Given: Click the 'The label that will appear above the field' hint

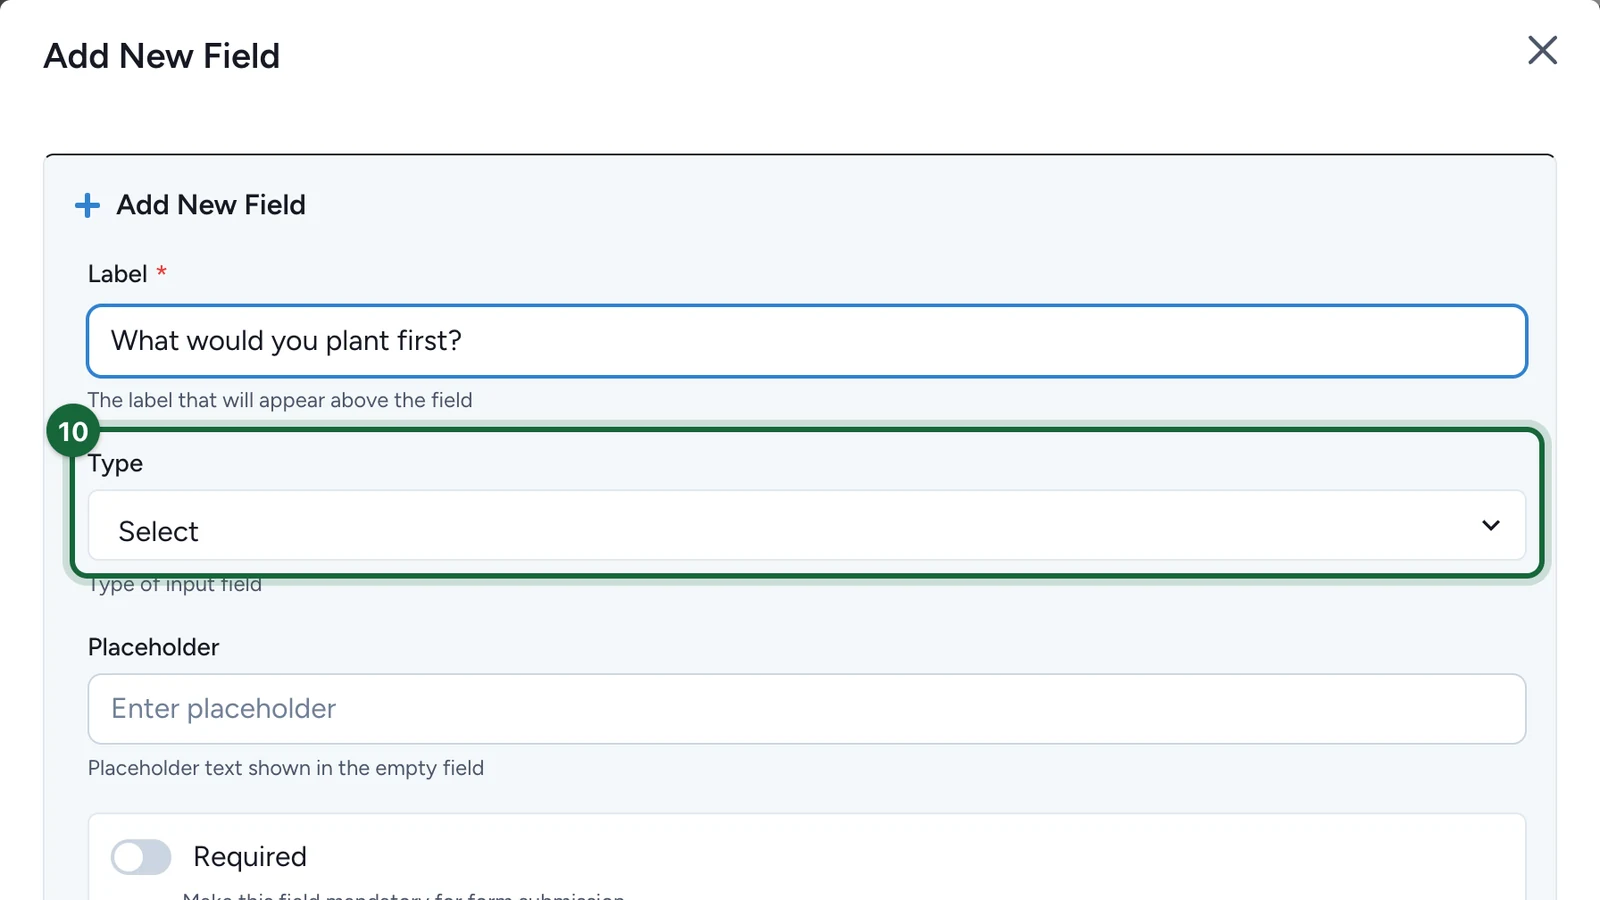Looking at the screenshot, I should pos(280,400).
